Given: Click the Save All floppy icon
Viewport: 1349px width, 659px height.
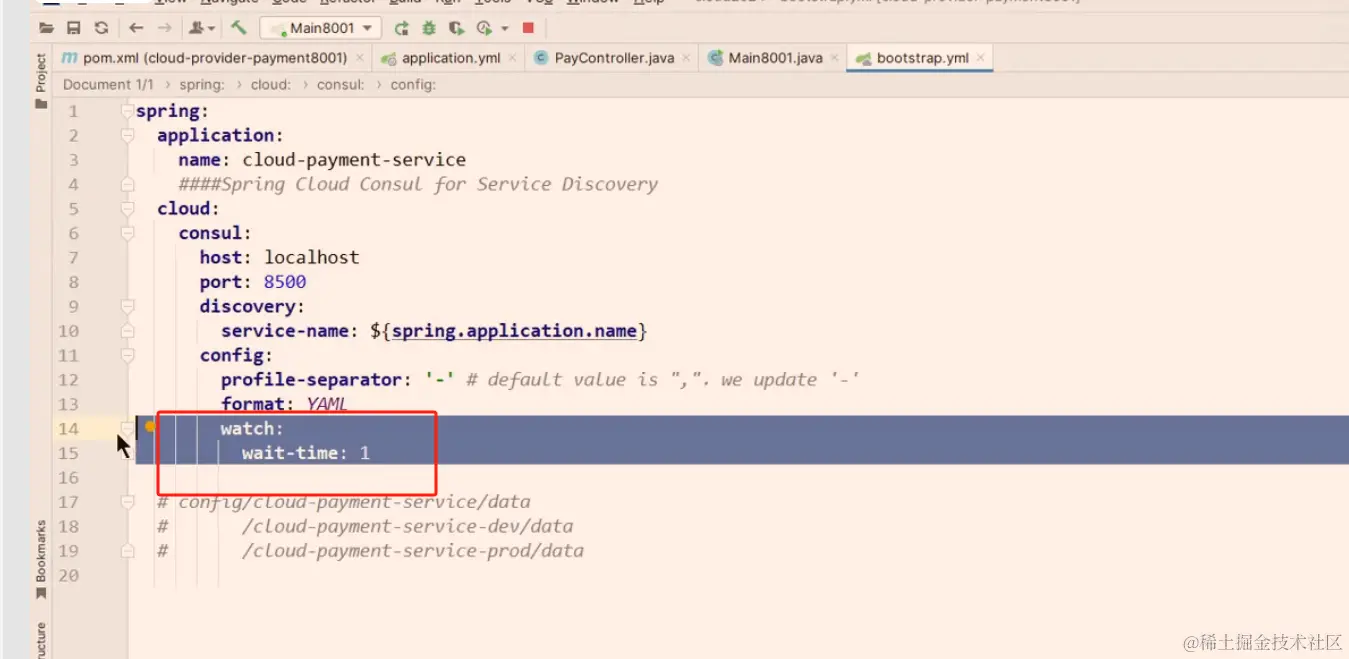Looking at the screenshot, I should [x=74, y=28].
